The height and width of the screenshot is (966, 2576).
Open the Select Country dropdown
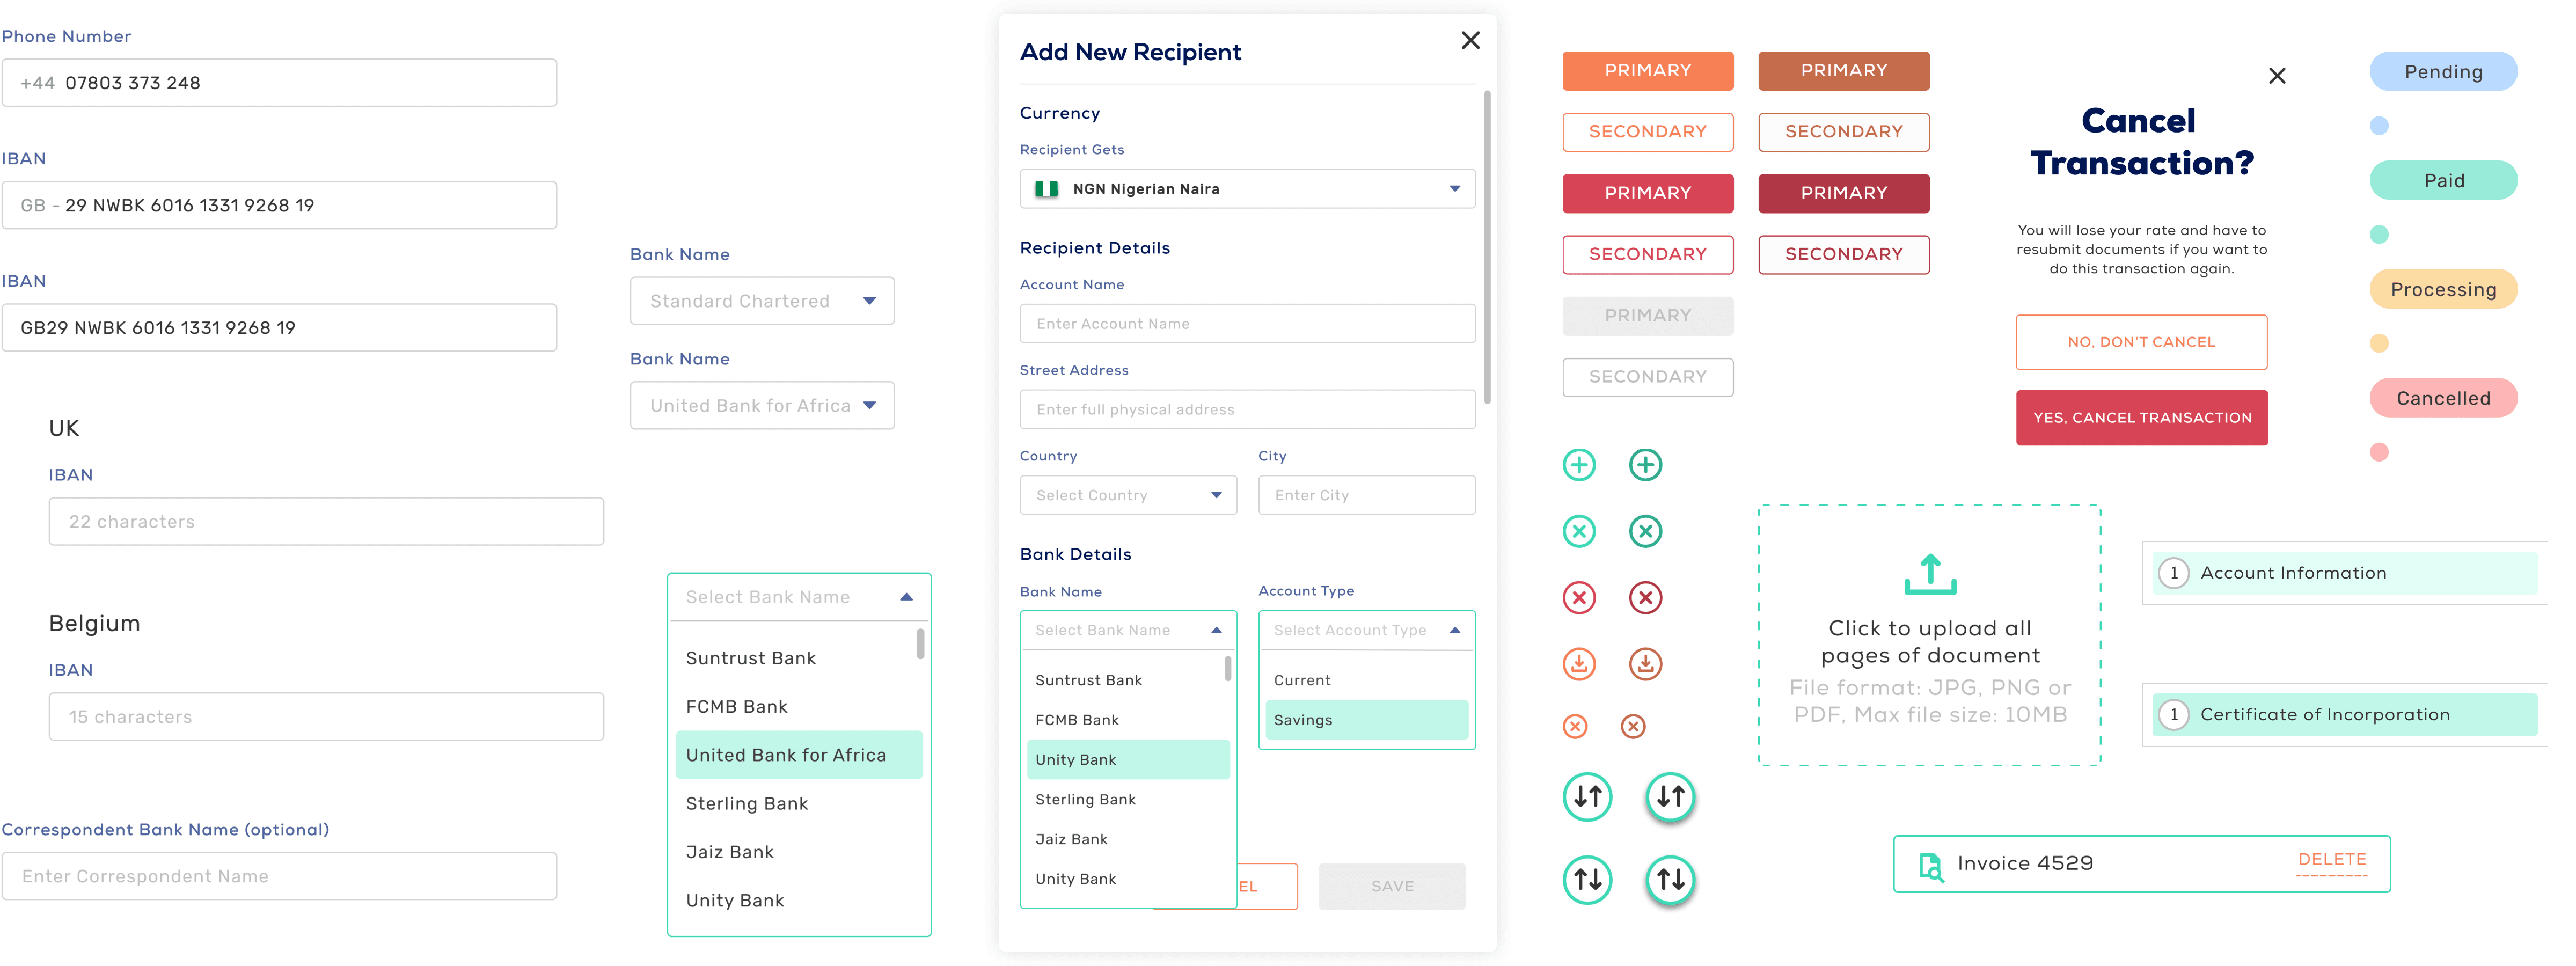click(1127, 494)
